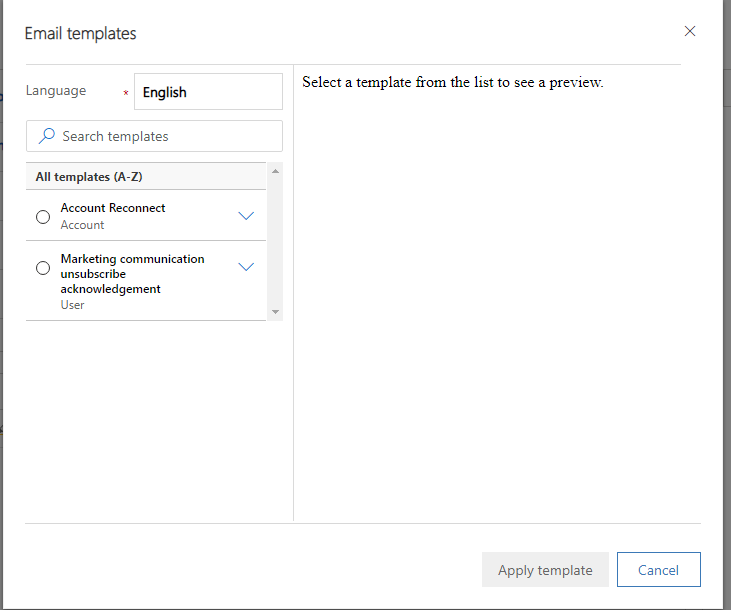Focus the Search templates field
Image resolution: width=731 pixels, height=610 pixels.
pos(154,136)
